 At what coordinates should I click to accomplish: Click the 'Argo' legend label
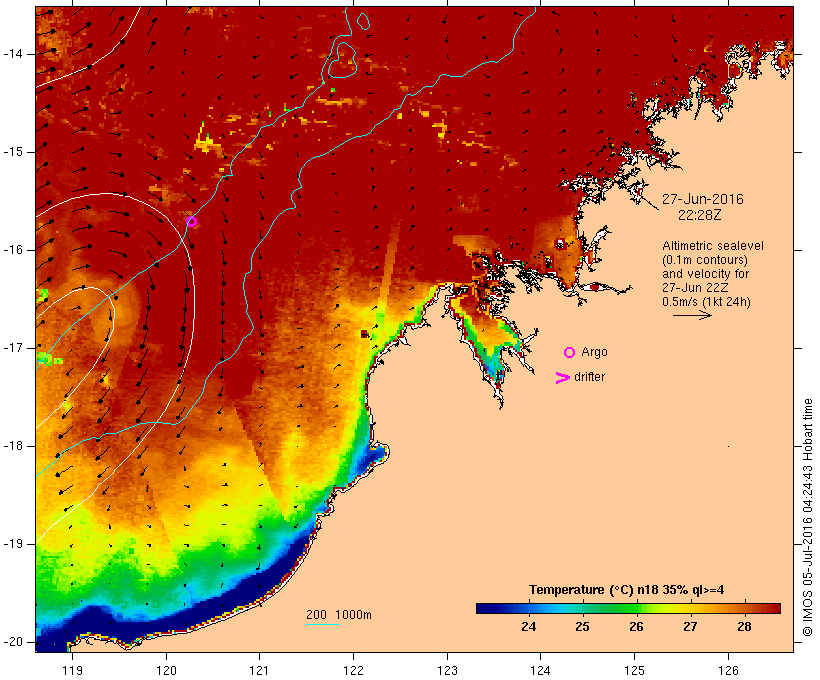tap(594, 352)
